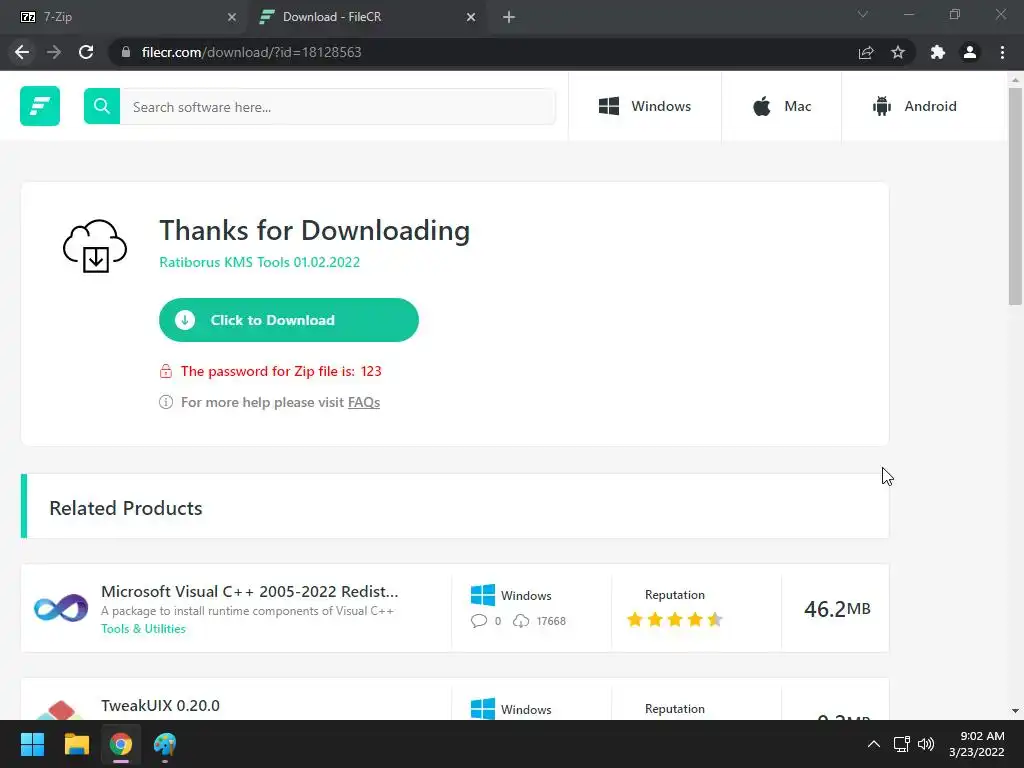Click Windows logo on Visual C++ row

point(483,595)
